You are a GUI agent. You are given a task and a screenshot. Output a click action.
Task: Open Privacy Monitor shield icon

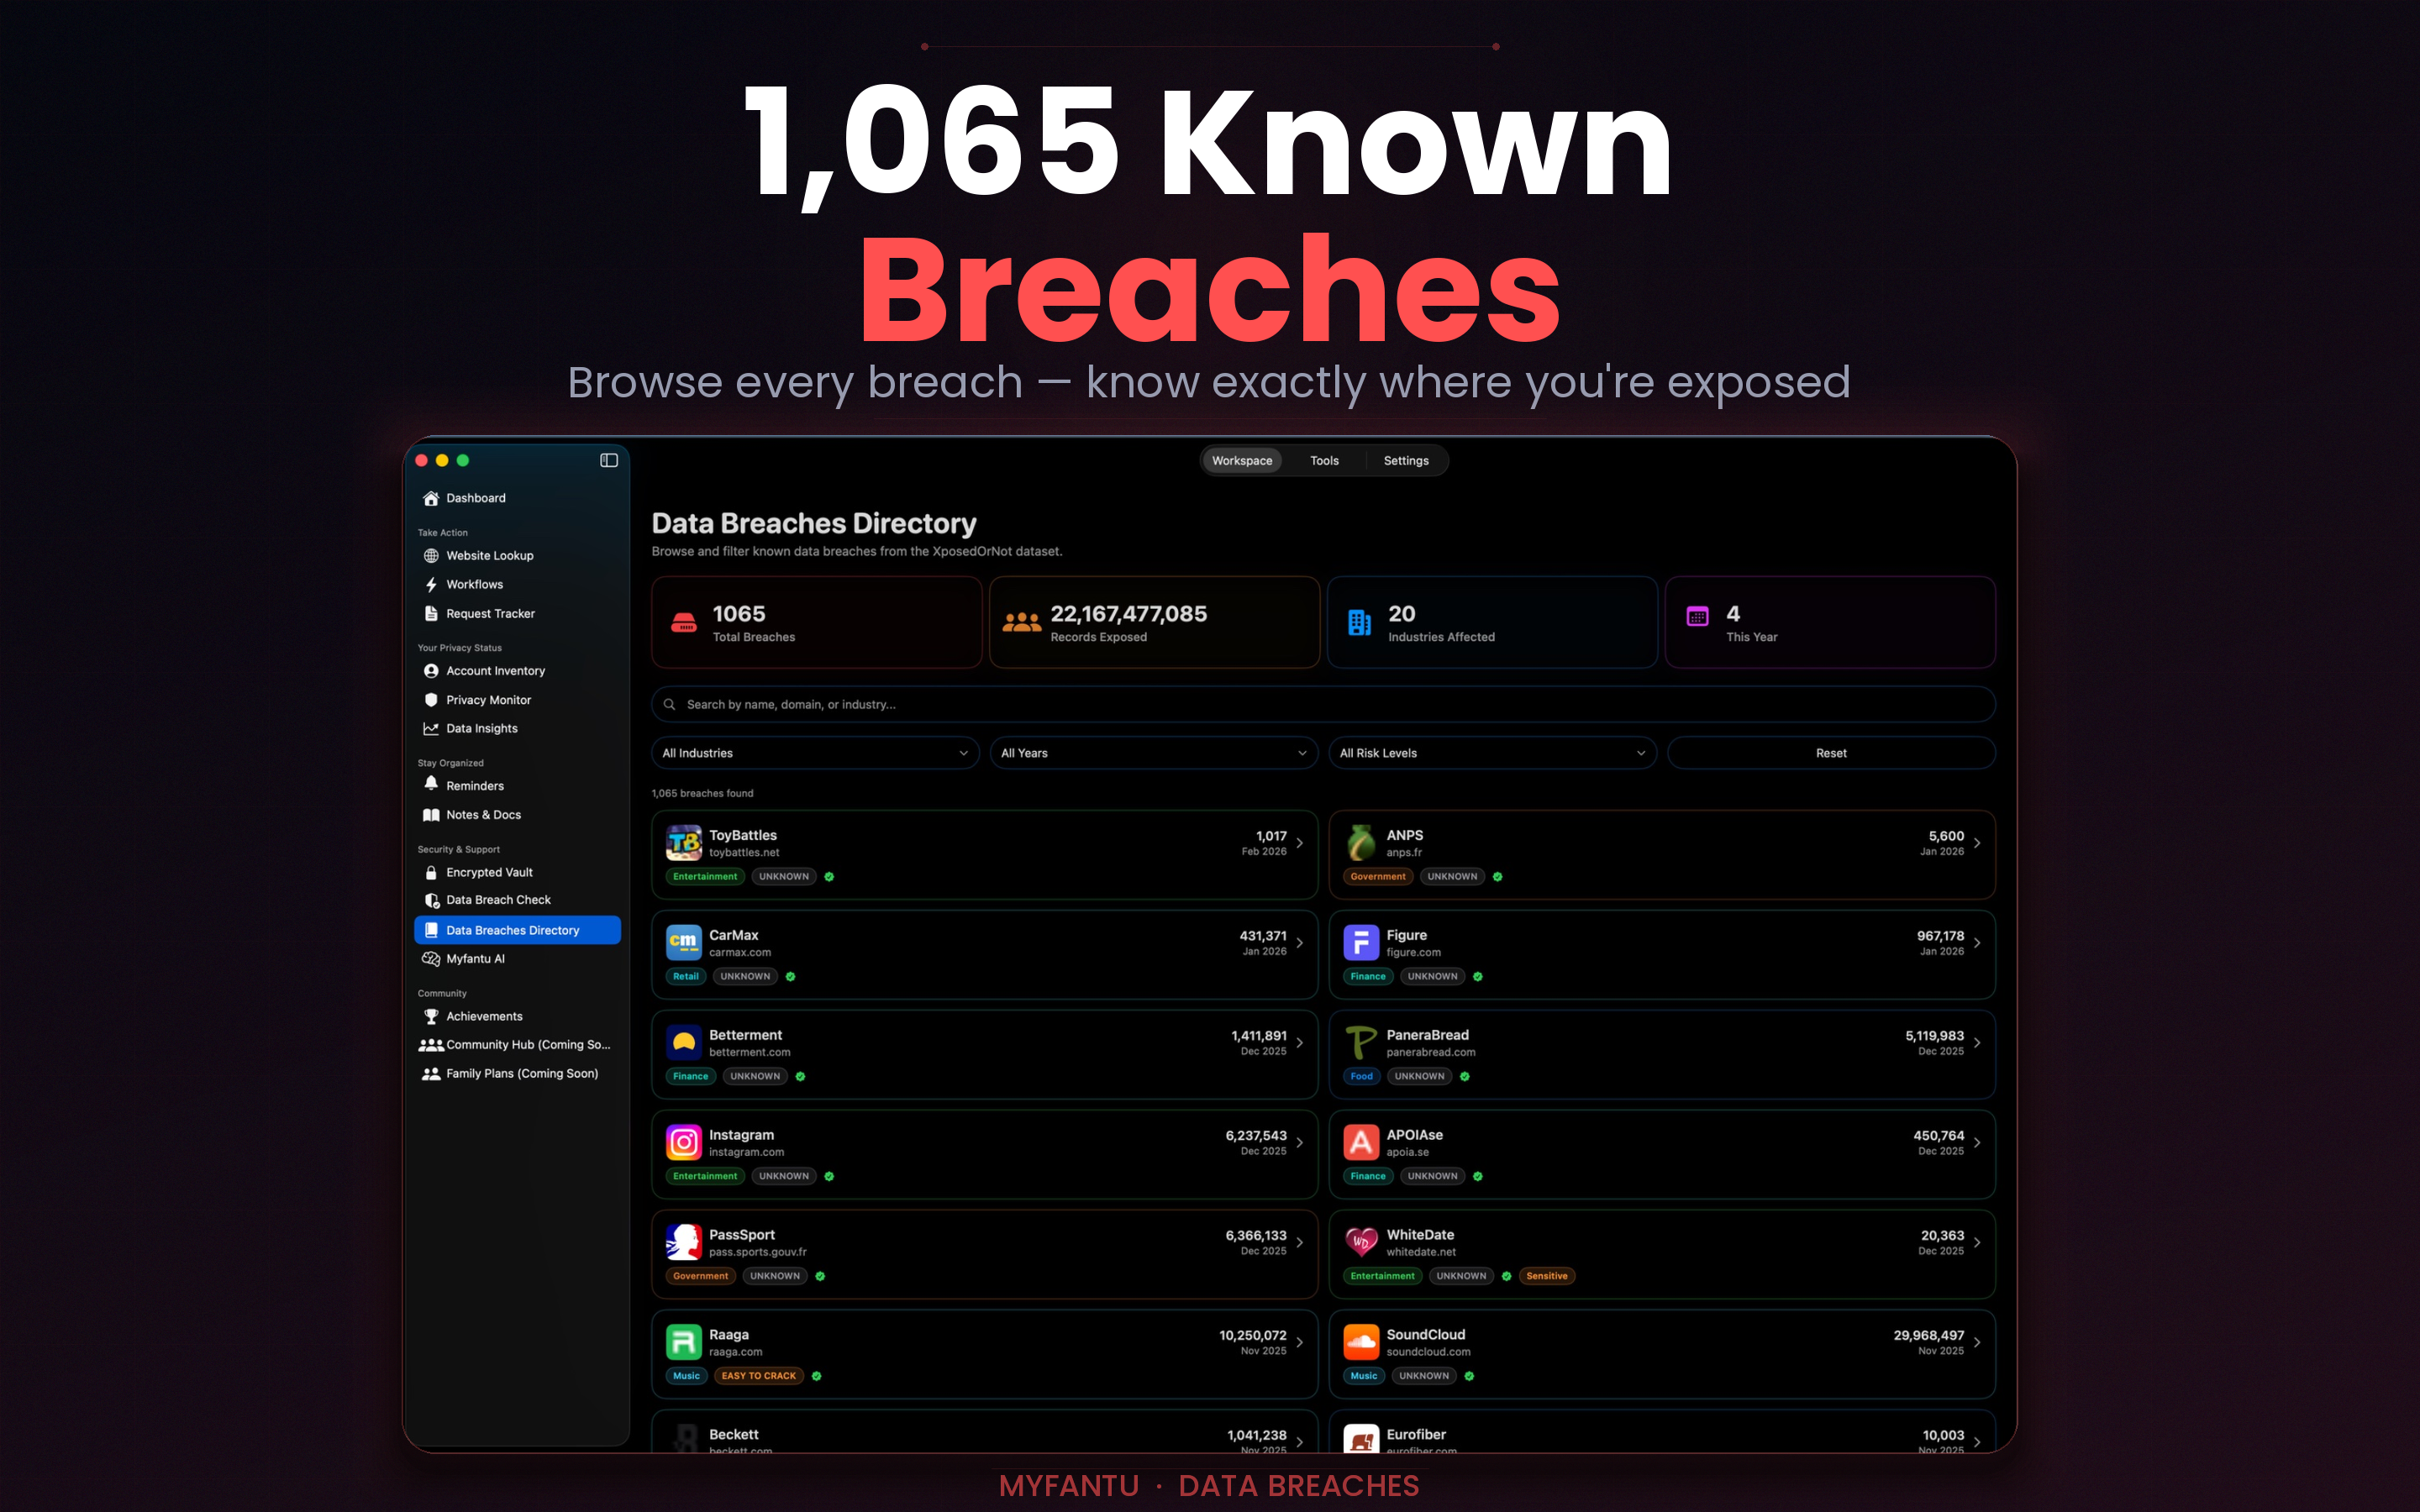pos(431,700)
